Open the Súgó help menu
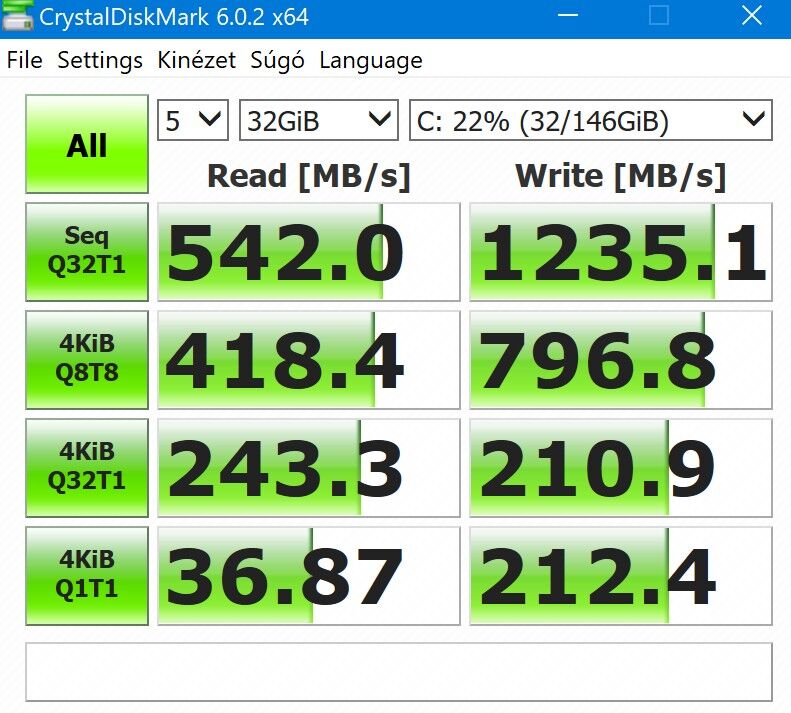The height and width of the screenshot is (713, 791). pyautogui.click(x=277, y=61)
